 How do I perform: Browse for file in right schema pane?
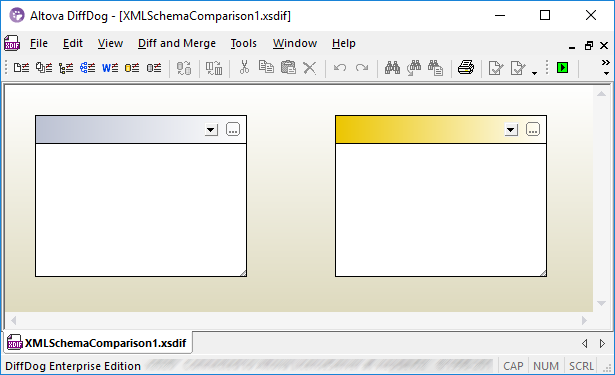[533, 129]
